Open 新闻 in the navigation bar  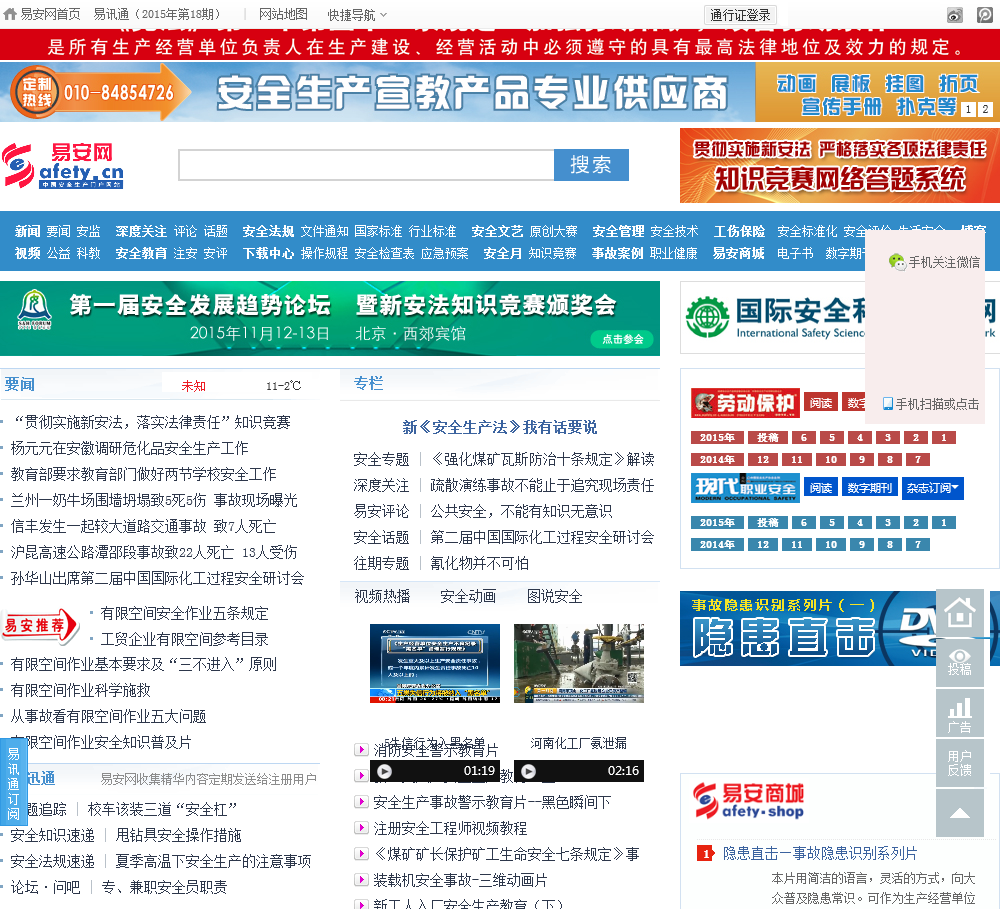[27, 231]
